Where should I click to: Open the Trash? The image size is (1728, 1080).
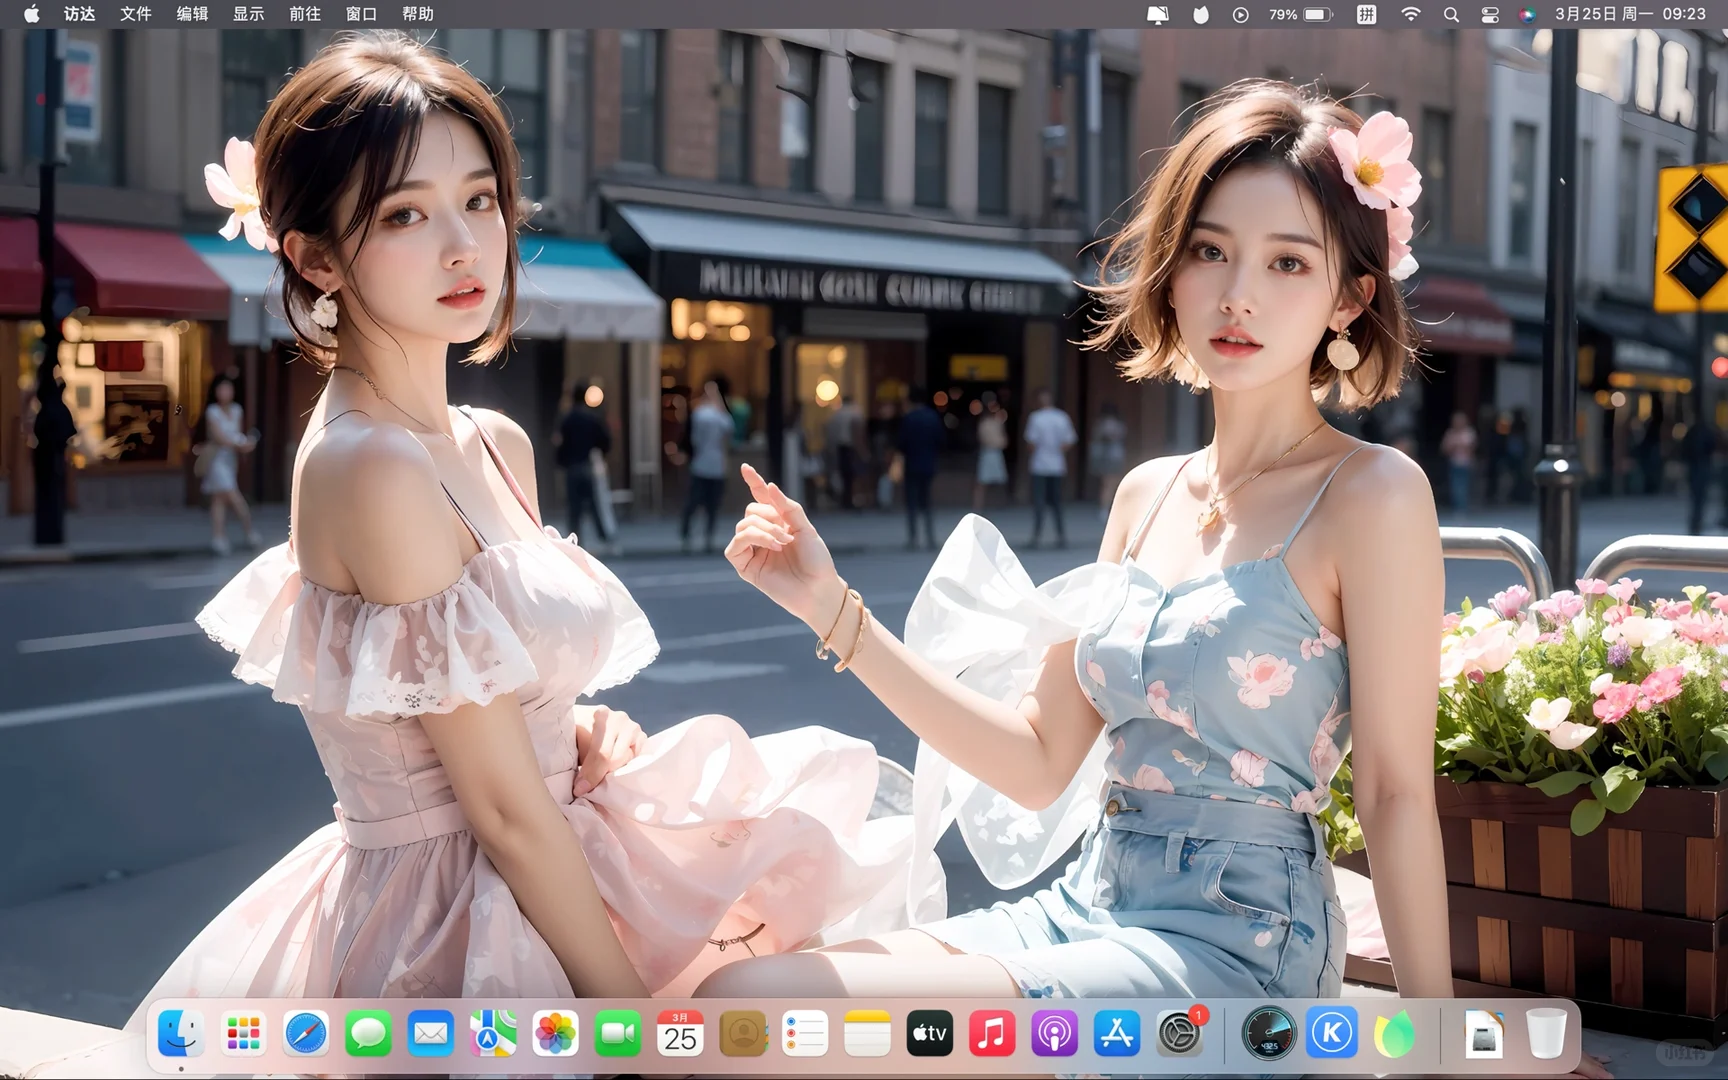[1546, 1033]
